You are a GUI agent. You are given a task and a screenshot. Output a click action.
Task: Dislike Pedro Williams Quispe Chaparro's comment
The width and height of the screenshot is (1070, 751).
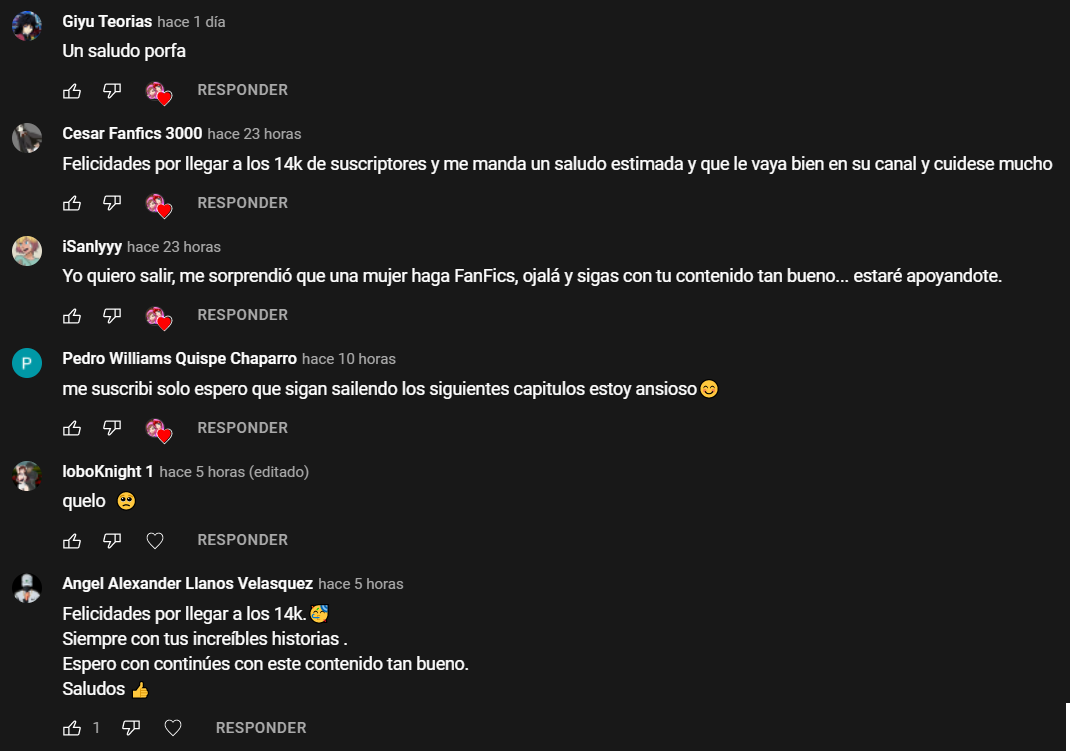[x=112, y=428]
